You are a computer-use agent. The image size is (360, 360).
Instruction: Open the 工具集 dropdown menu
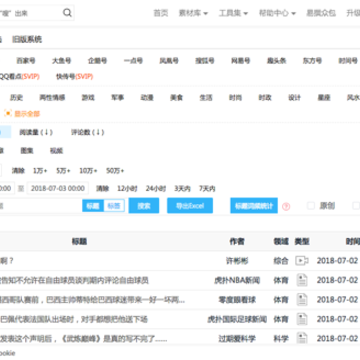233,13
